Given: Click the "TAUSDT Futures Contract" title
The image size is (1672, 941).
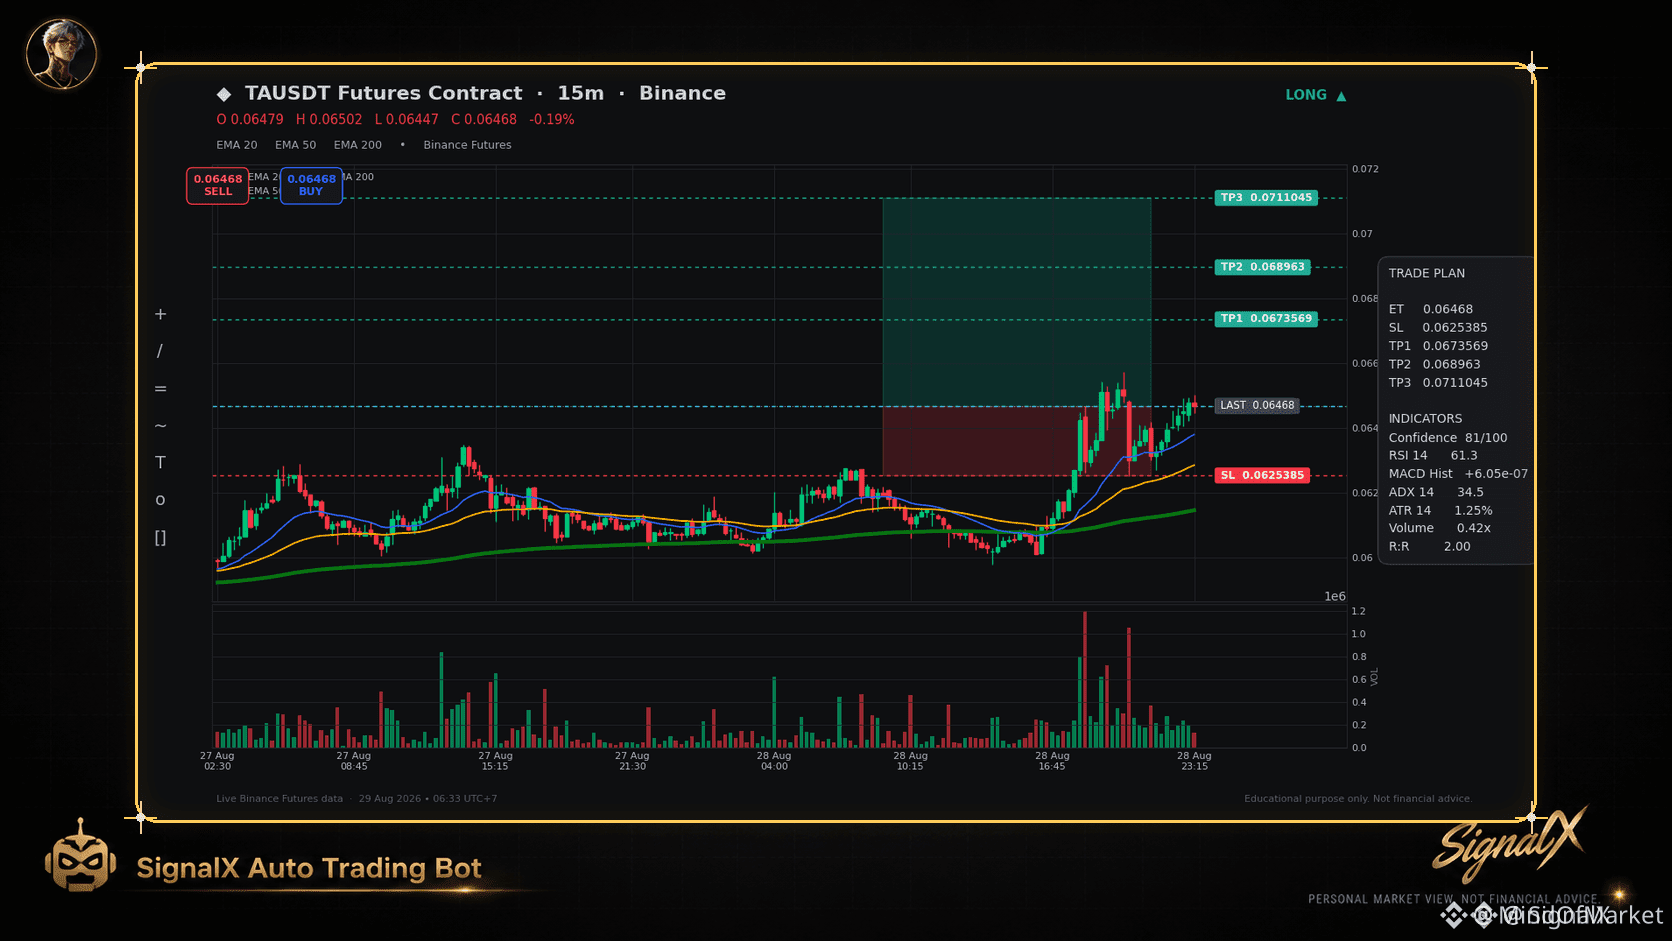Looking at the screenshot, I should pos(384,93).
